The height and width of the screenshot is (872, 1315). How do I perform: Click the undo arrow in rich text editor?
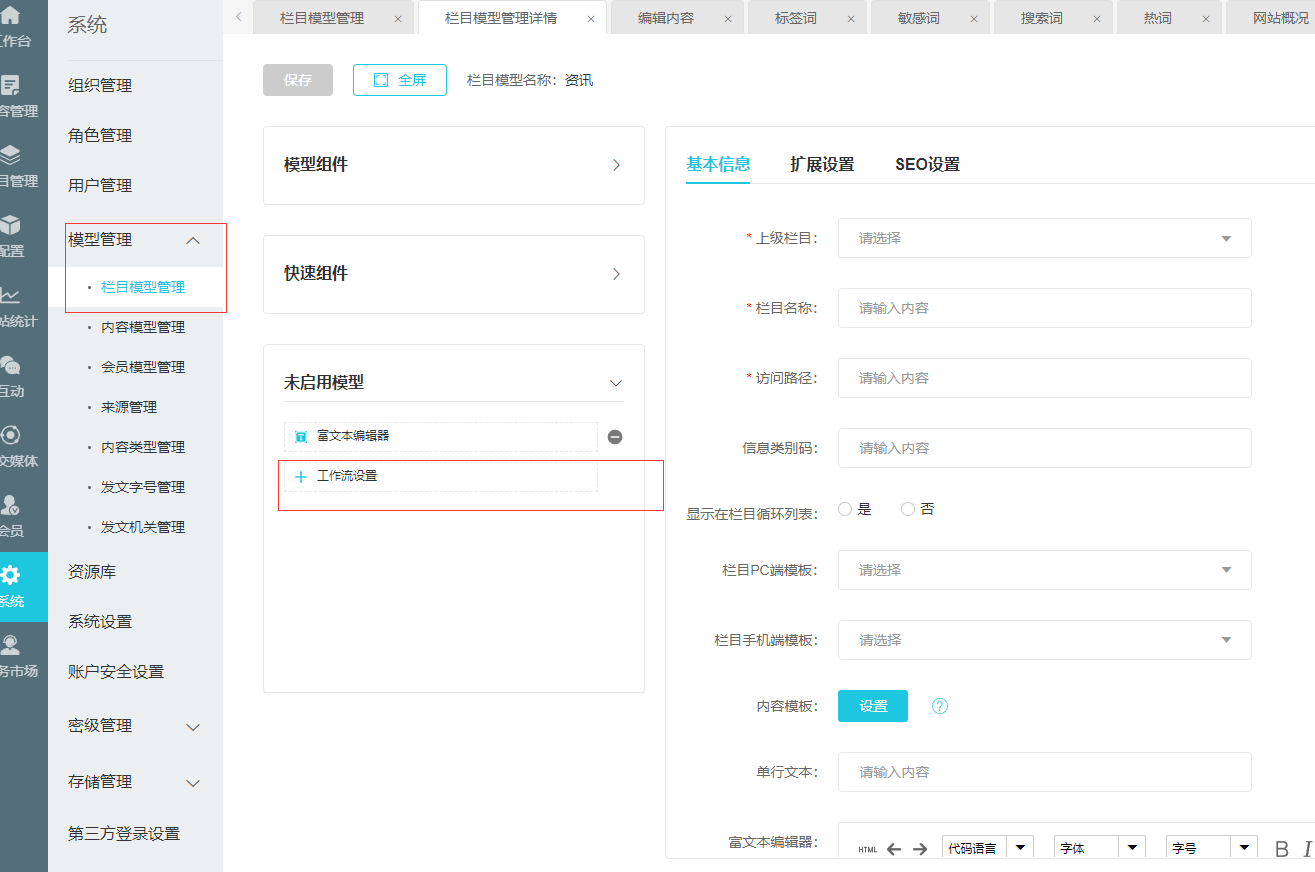(894, 849)
